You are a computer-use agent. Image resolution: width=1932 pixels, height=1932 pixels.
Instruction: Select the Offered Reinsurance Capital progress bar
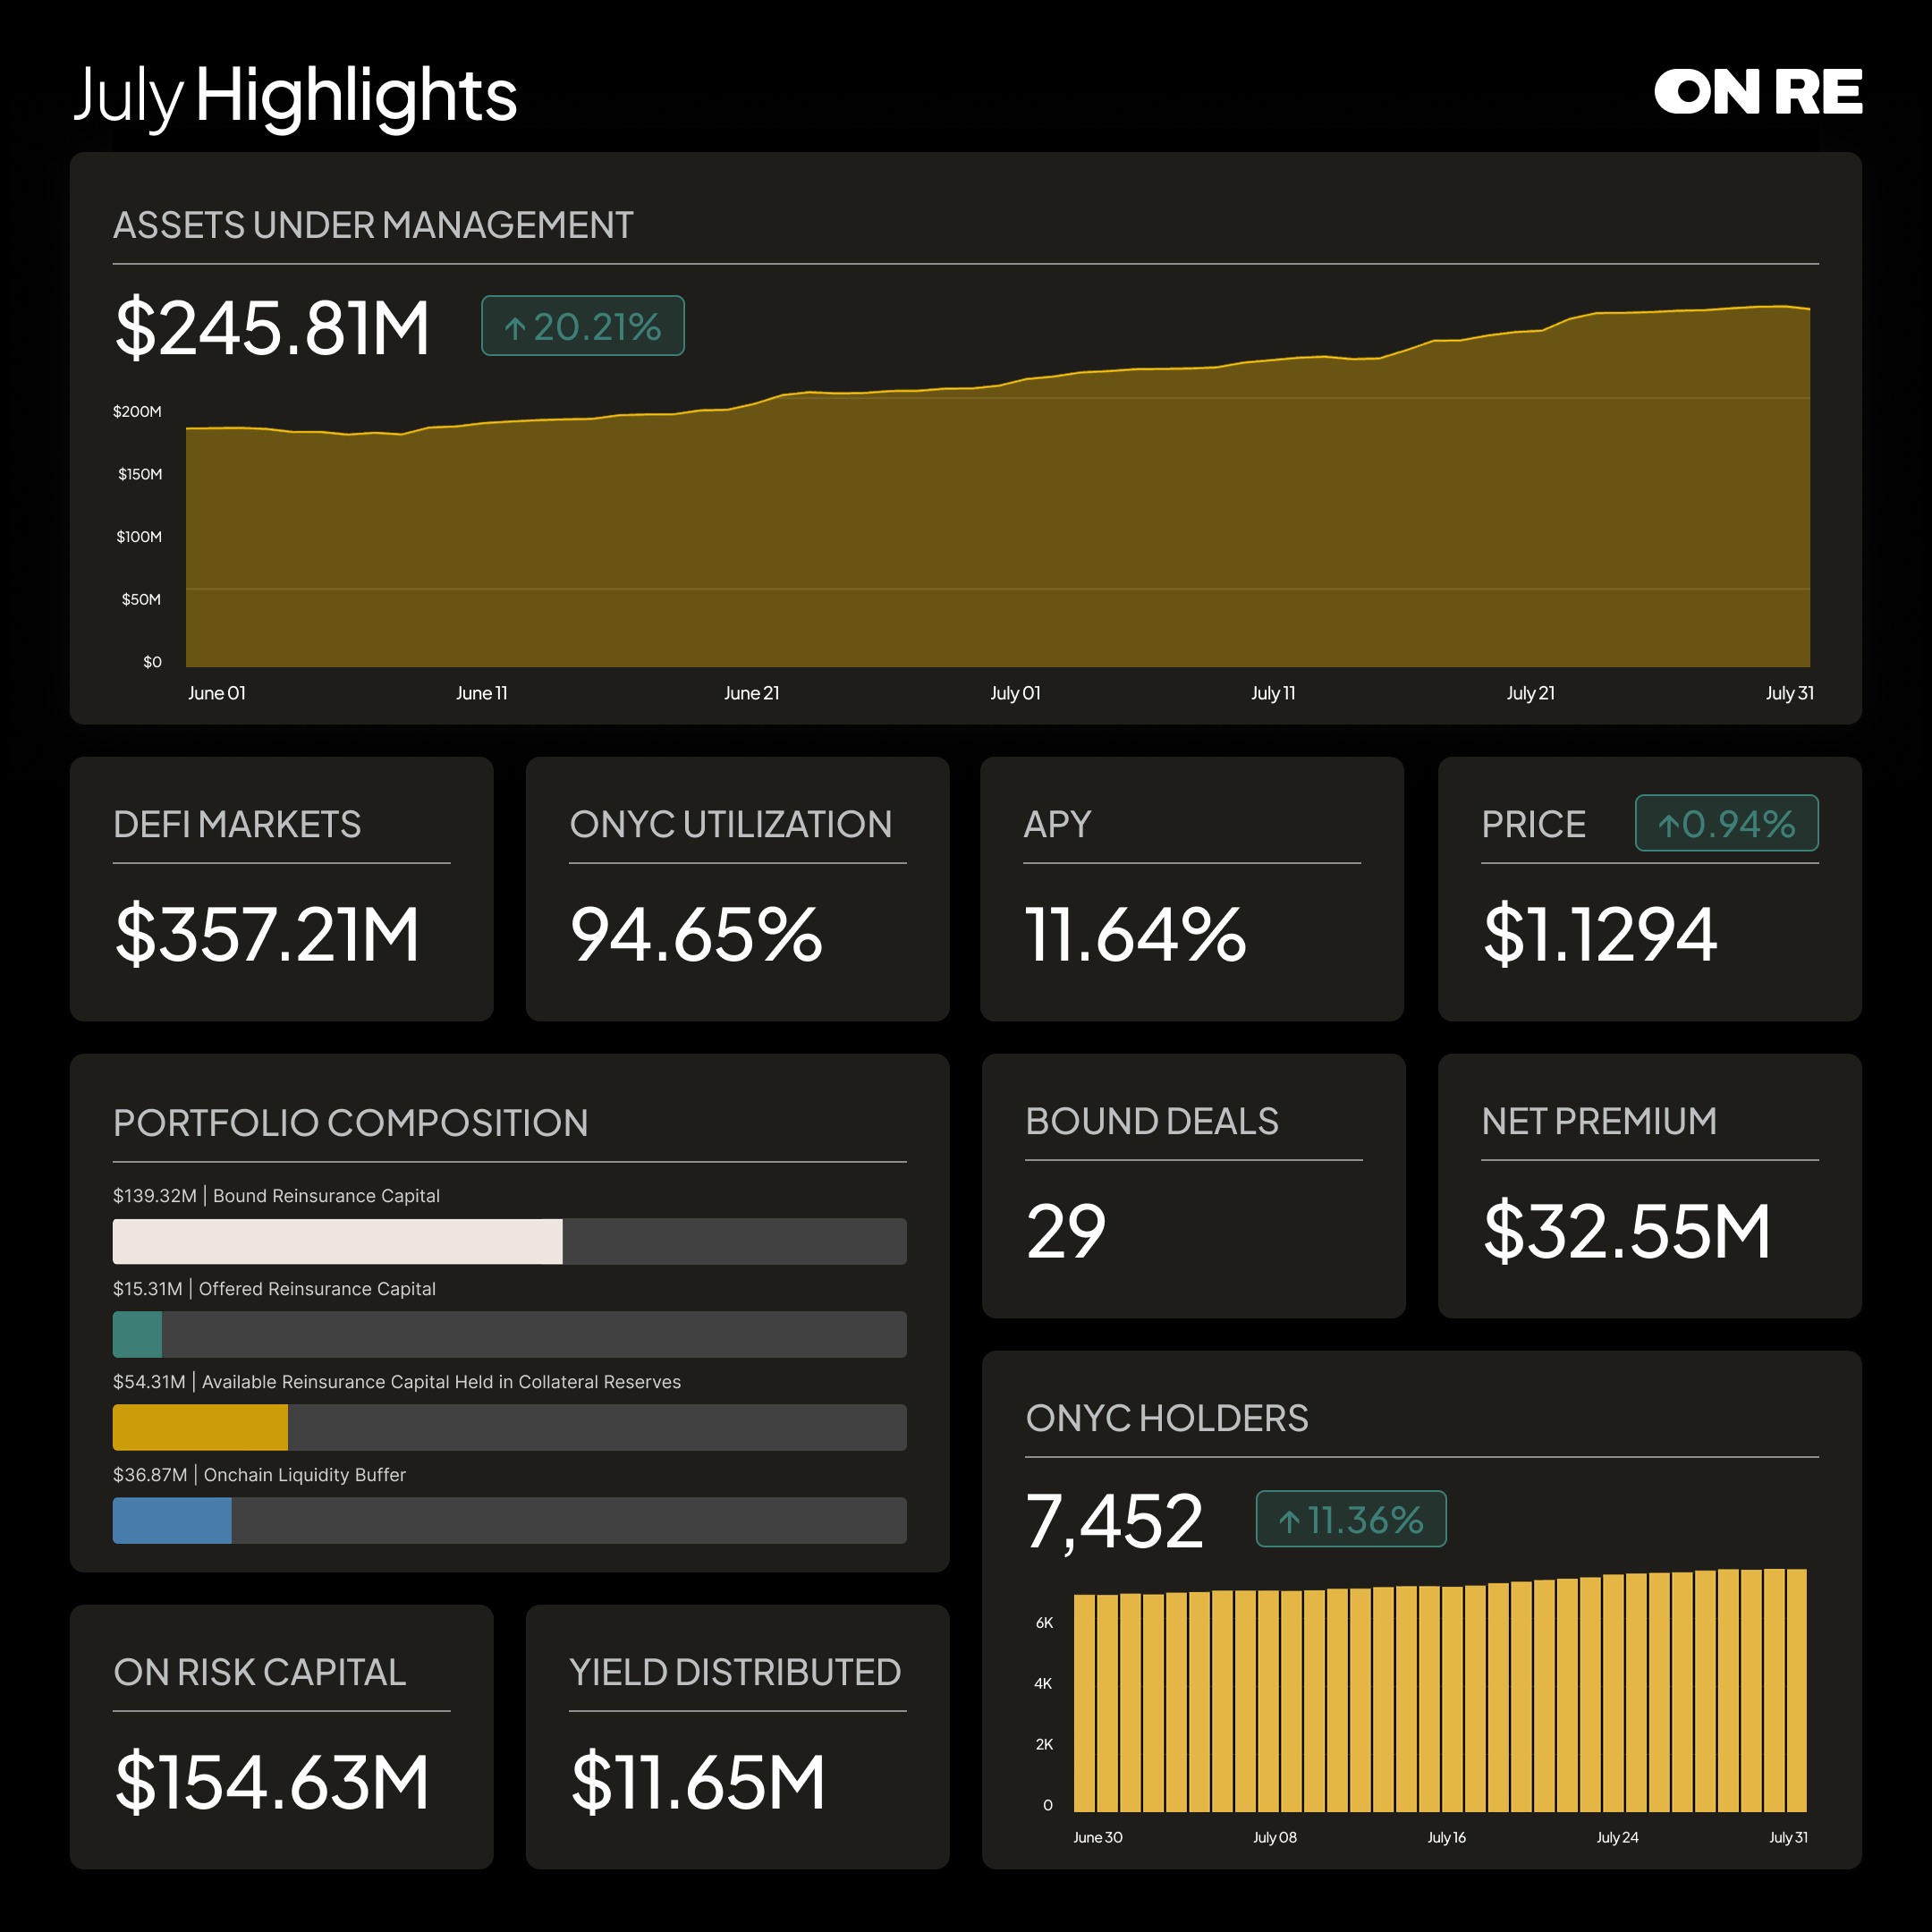click(x=509, y=1334)
